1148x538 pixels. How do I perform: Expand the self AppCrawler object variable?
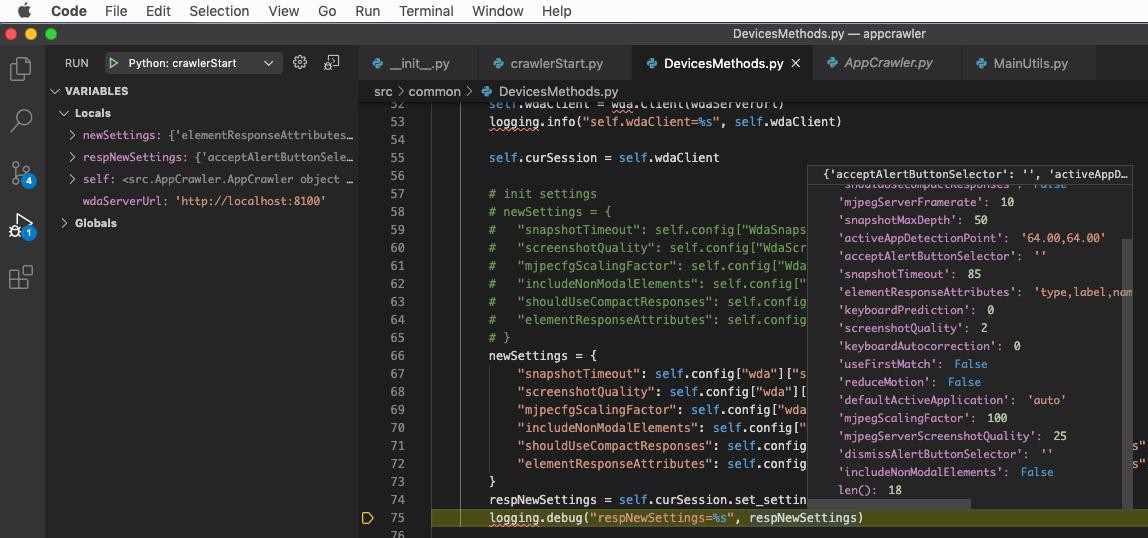pos(72,179)
